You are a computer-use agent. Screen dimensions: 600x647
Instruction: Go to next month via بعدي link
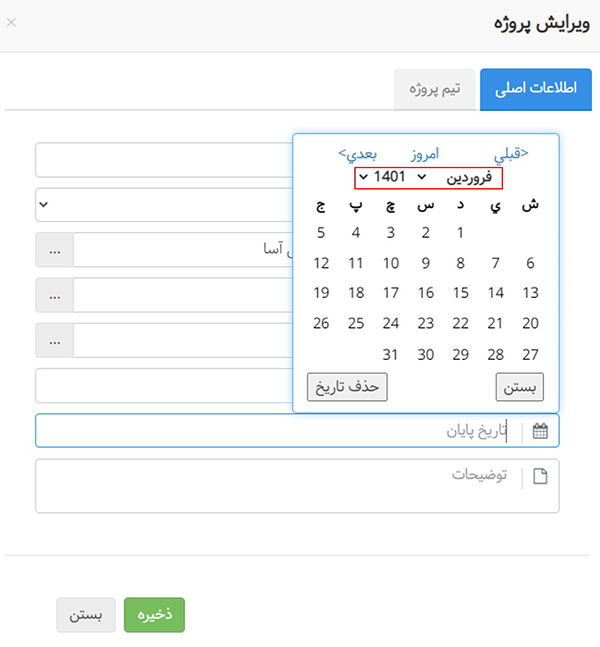tap(357, 153)
